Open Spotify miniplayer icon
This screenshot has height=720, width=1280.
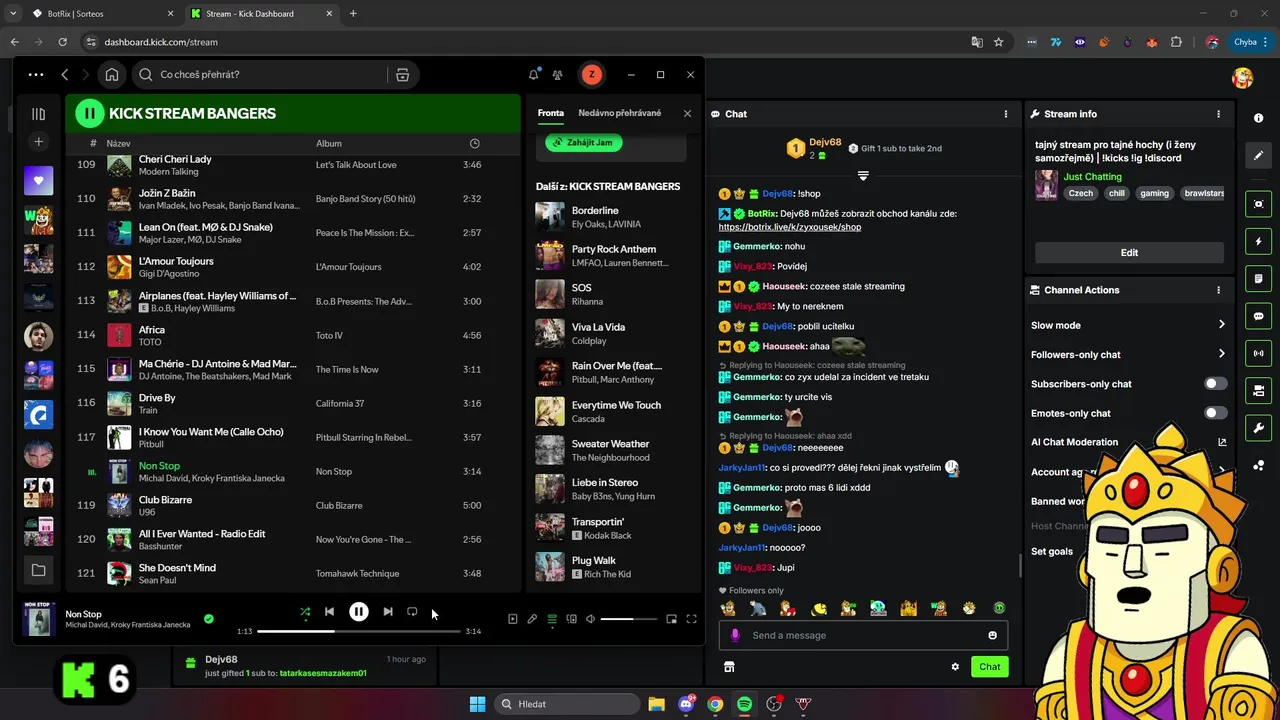[672, 619]
